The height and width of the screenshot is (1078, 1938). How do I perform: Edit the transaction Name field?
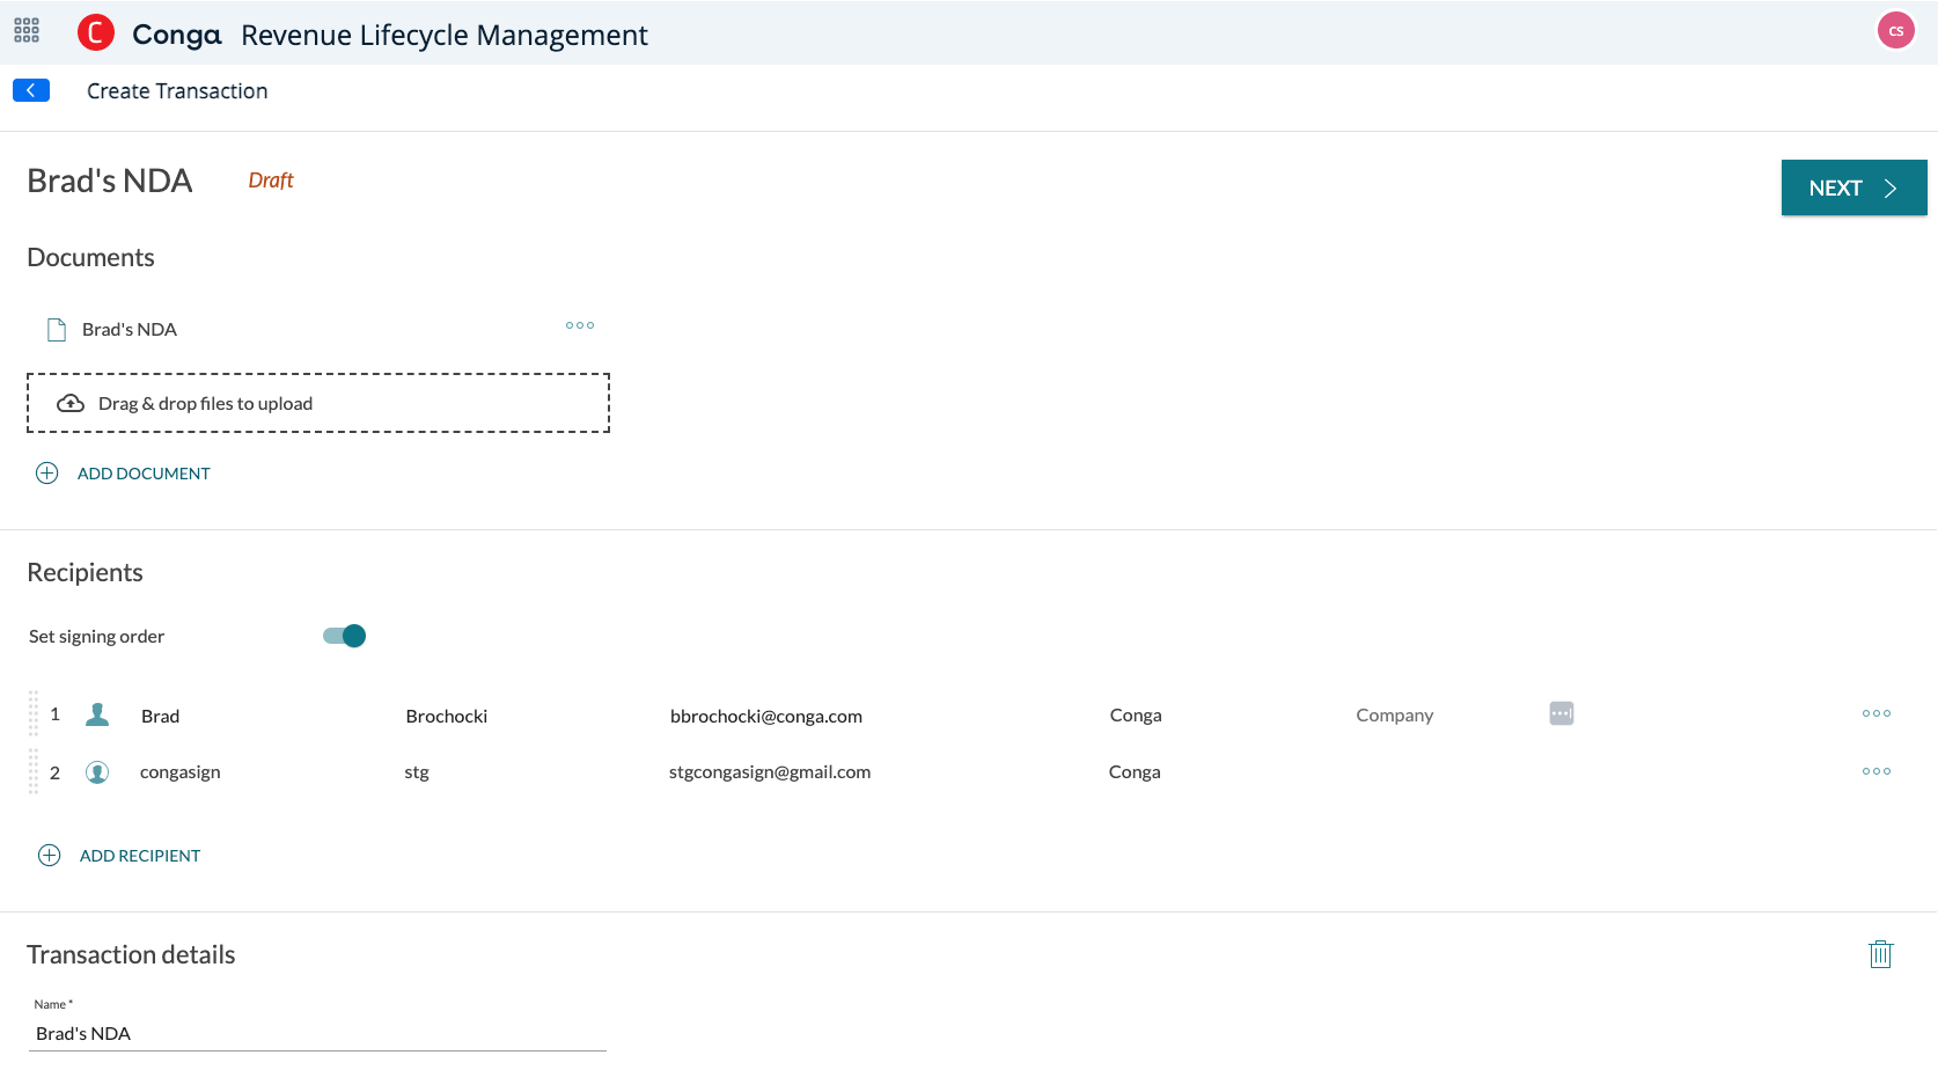click(x=317, y=1033)
